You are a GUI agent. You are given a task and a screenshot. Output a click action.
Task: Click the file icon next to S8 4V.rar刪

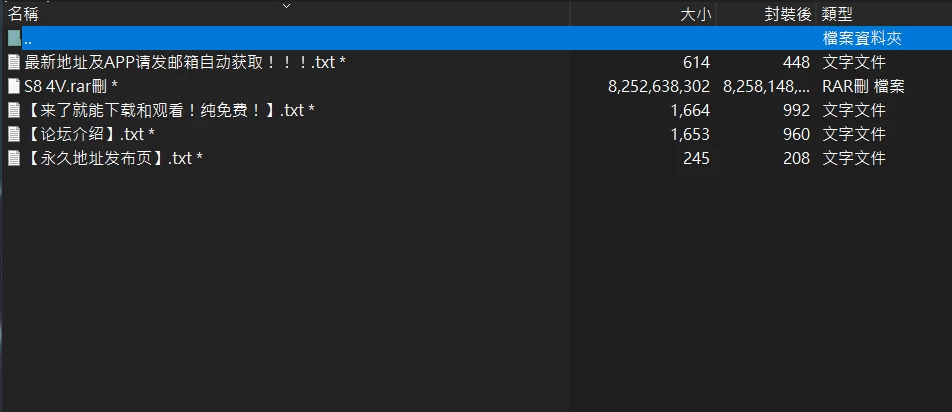tap(13, 86)
